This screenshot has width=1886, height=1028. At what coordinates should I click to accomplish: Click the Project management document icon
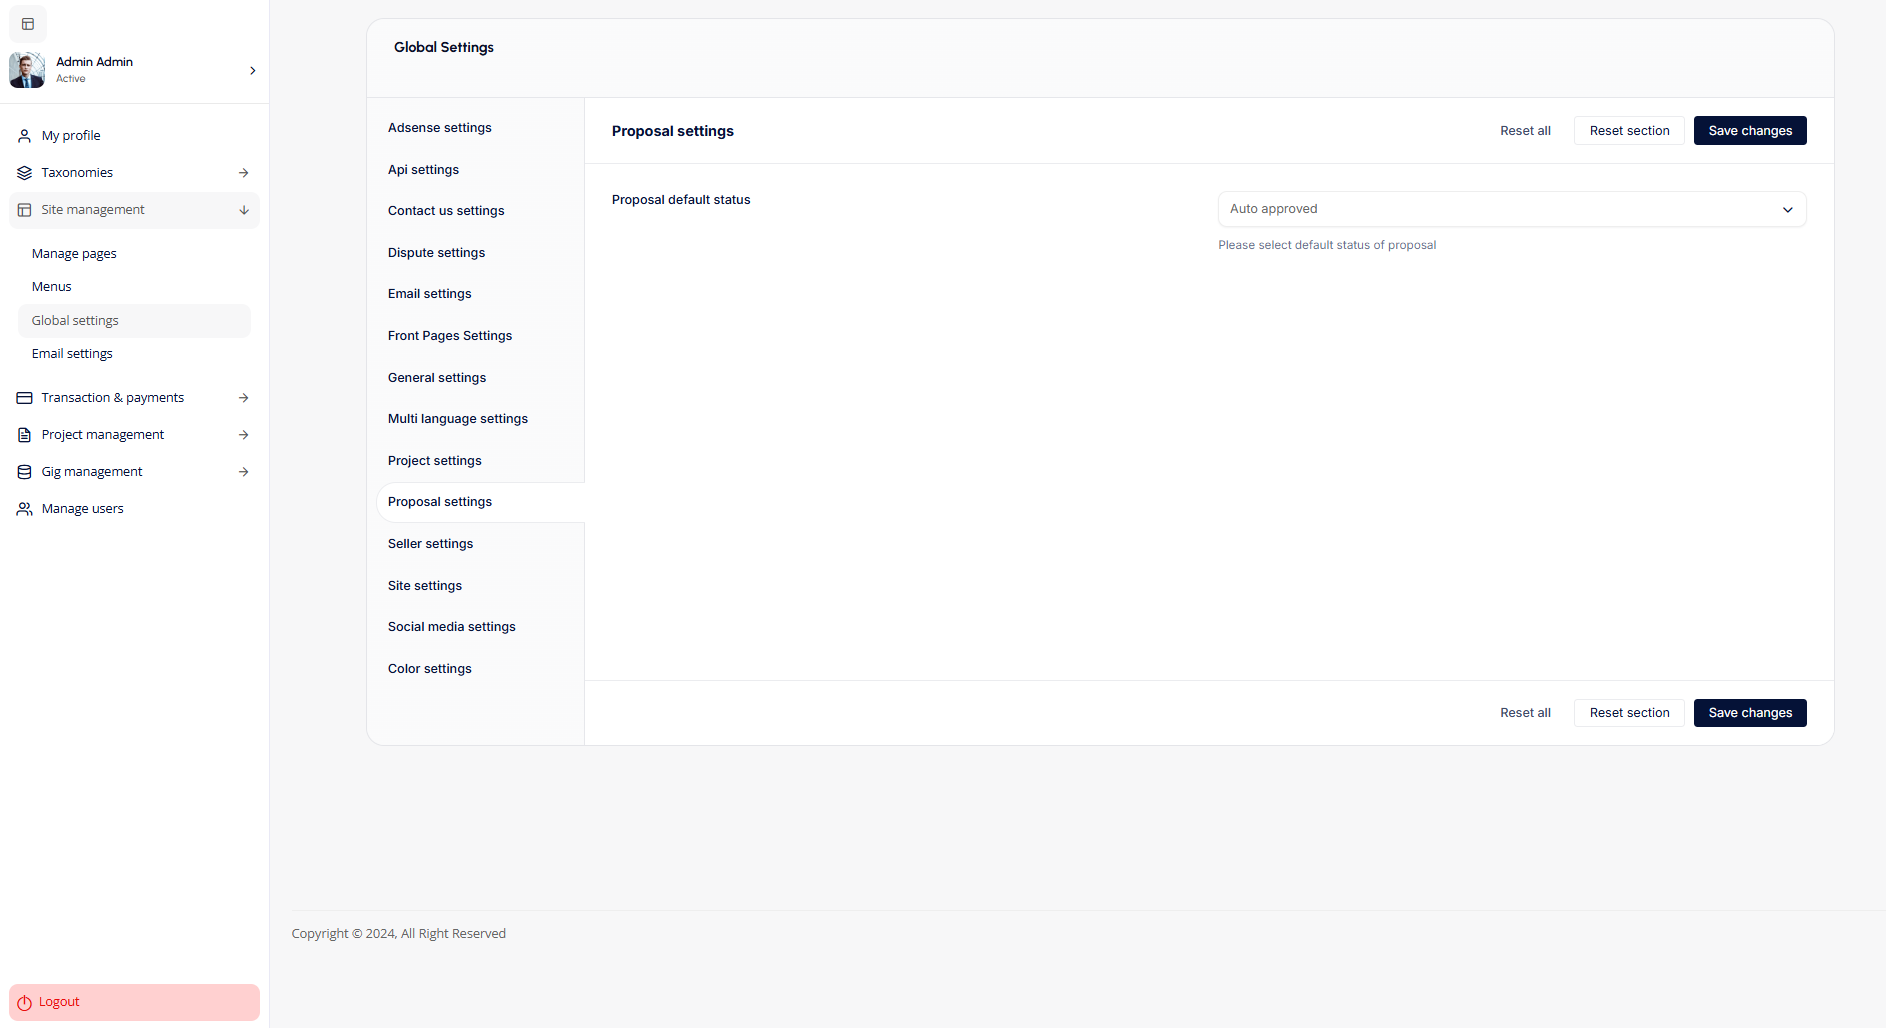pyautogui.click(x=25, y=435)
